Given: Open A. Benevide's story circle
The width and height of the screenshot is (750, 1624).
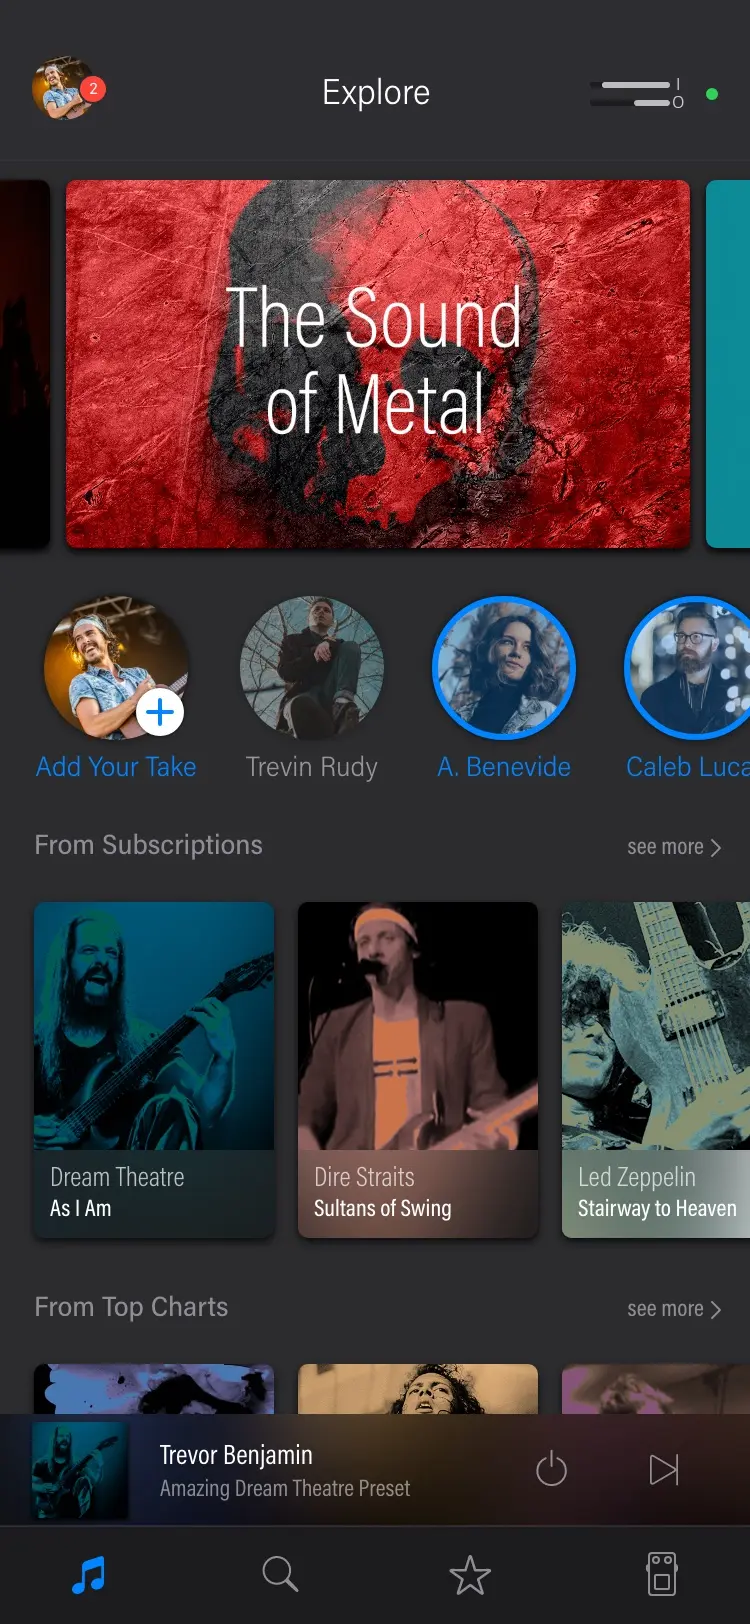Looking at the screenshot, I should [x=504, y=668].
